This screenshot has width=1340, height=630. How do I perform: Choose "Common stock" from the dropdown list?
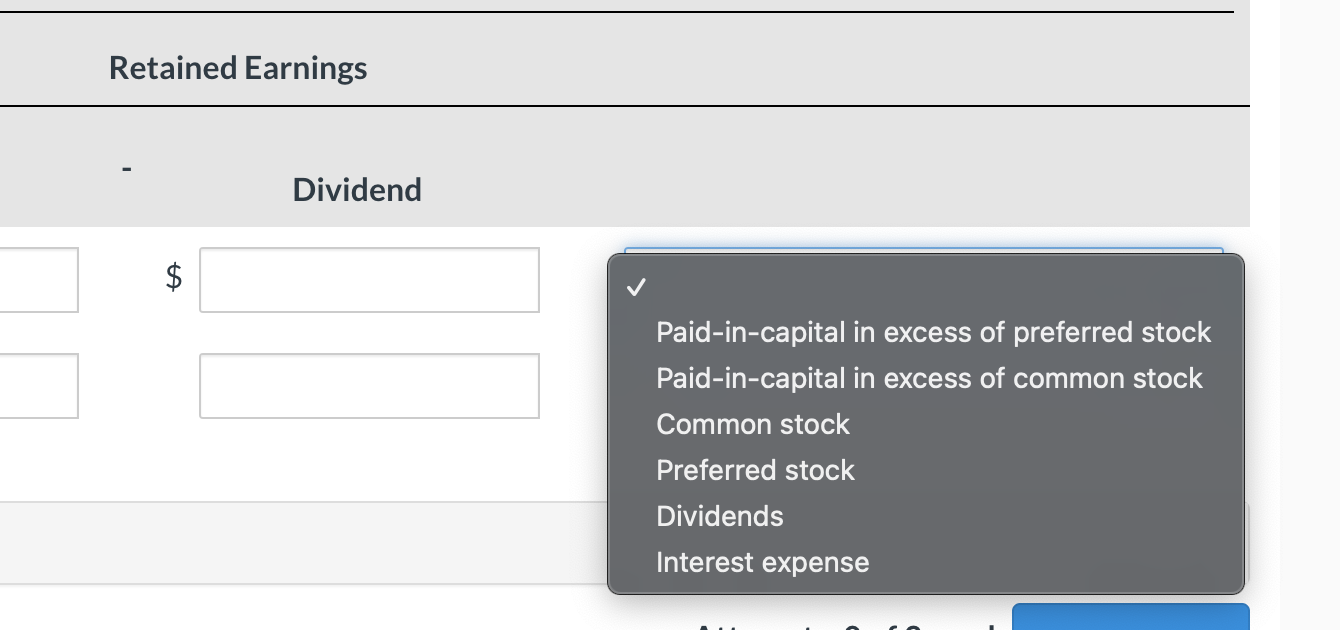[752, 424]
